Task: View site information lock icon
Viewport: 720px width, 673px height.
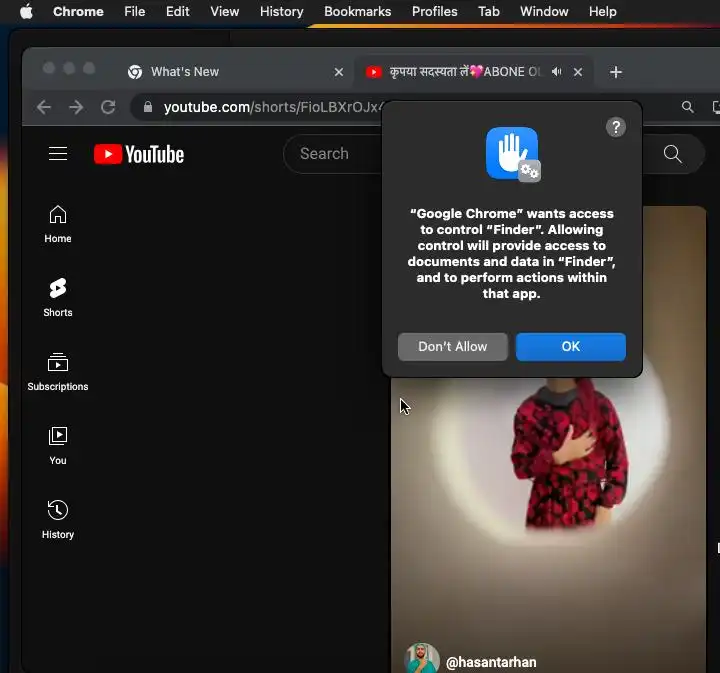Action: click(x=148, y=107)
